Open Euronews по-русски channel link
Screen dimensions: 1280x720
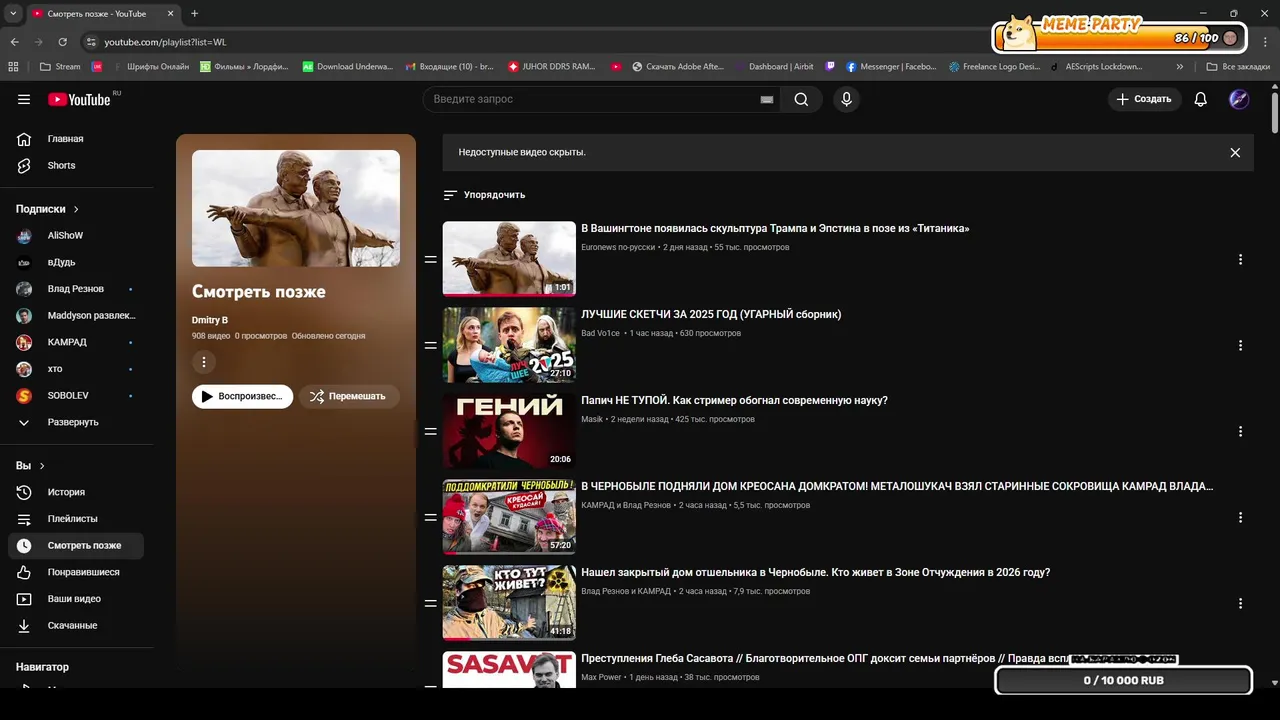[x=618, y=247]
